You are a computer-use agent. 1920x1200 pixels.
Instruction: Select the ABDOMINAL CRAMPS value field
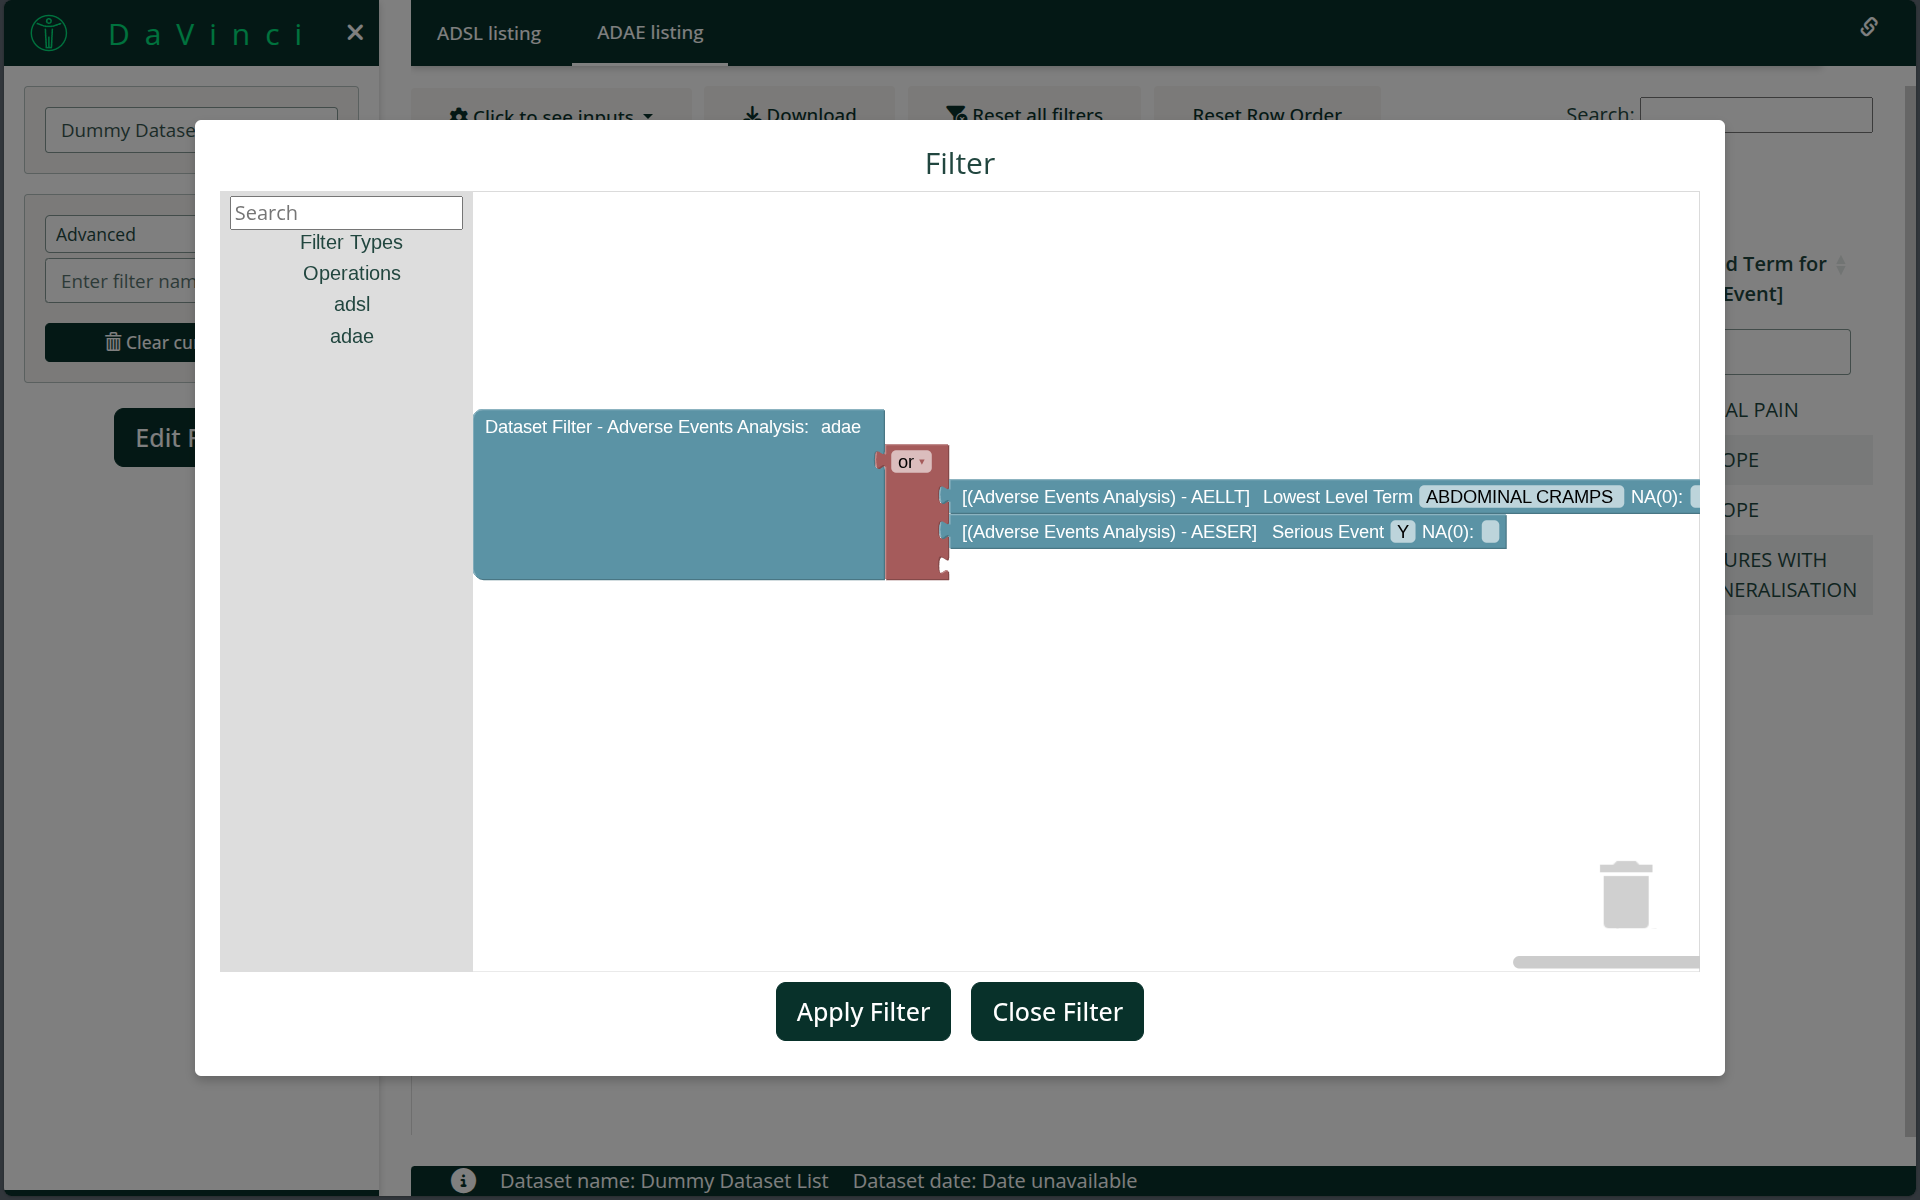point(1518,497)
